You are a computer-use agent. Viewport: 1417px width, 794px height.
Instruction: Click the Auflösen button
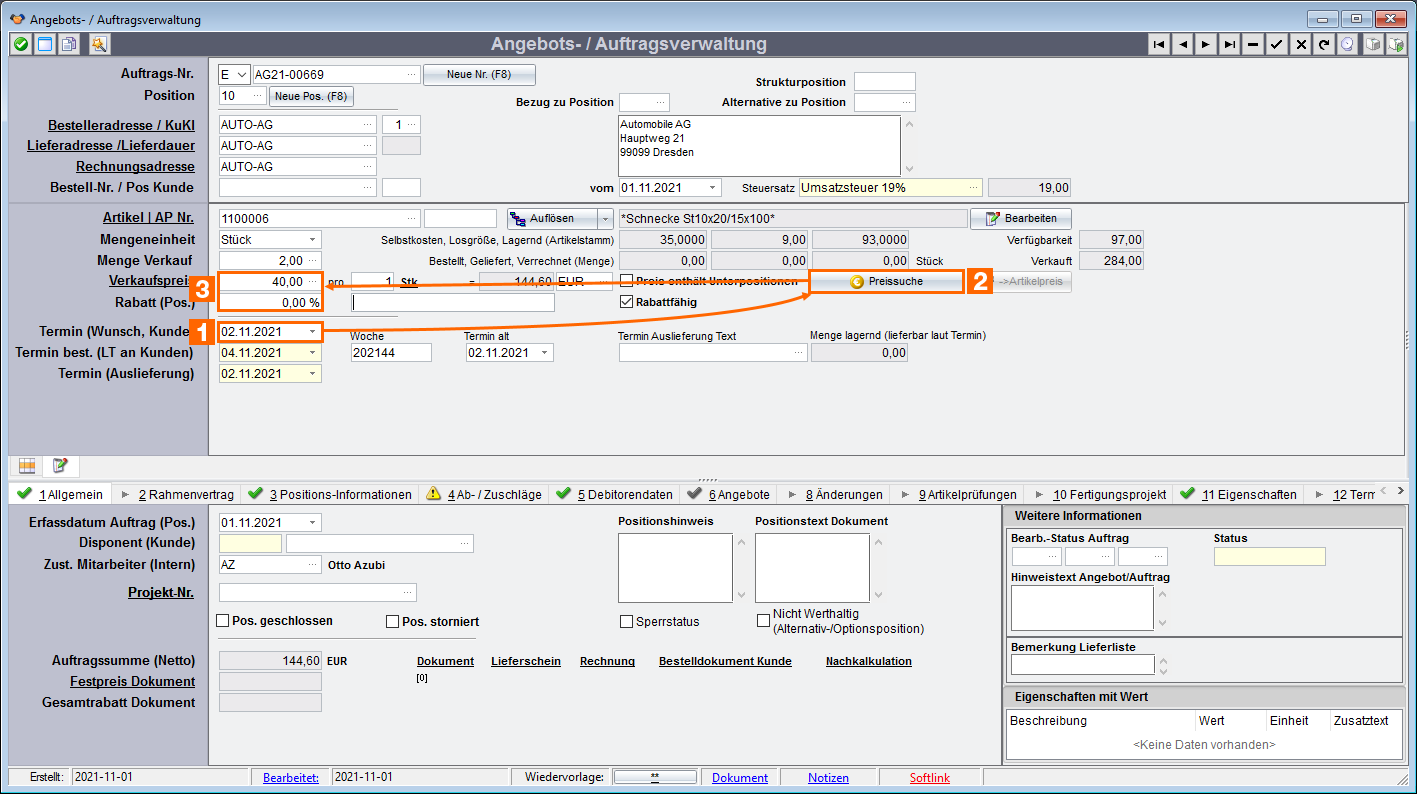click(x=552, y=218)
